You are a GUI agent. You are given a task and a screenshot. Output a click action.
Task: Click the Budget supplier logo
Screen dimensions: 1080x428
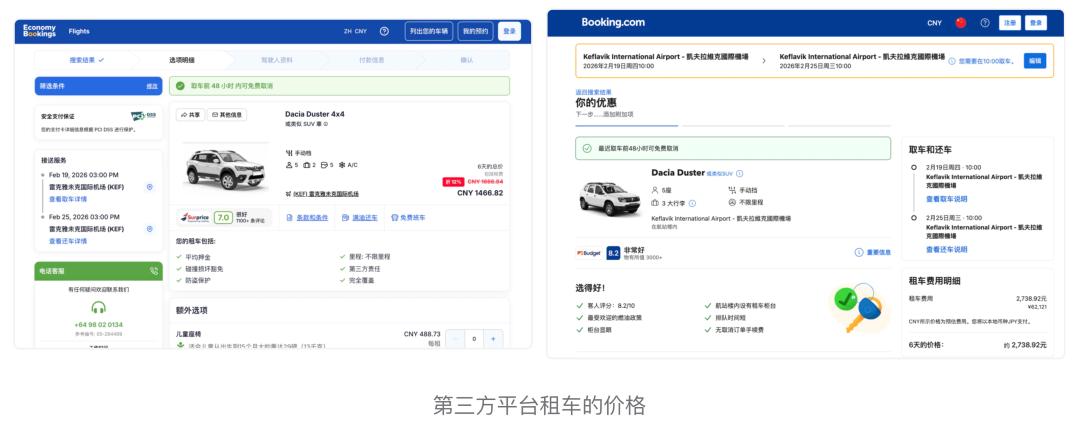click(x=589, y=253)
